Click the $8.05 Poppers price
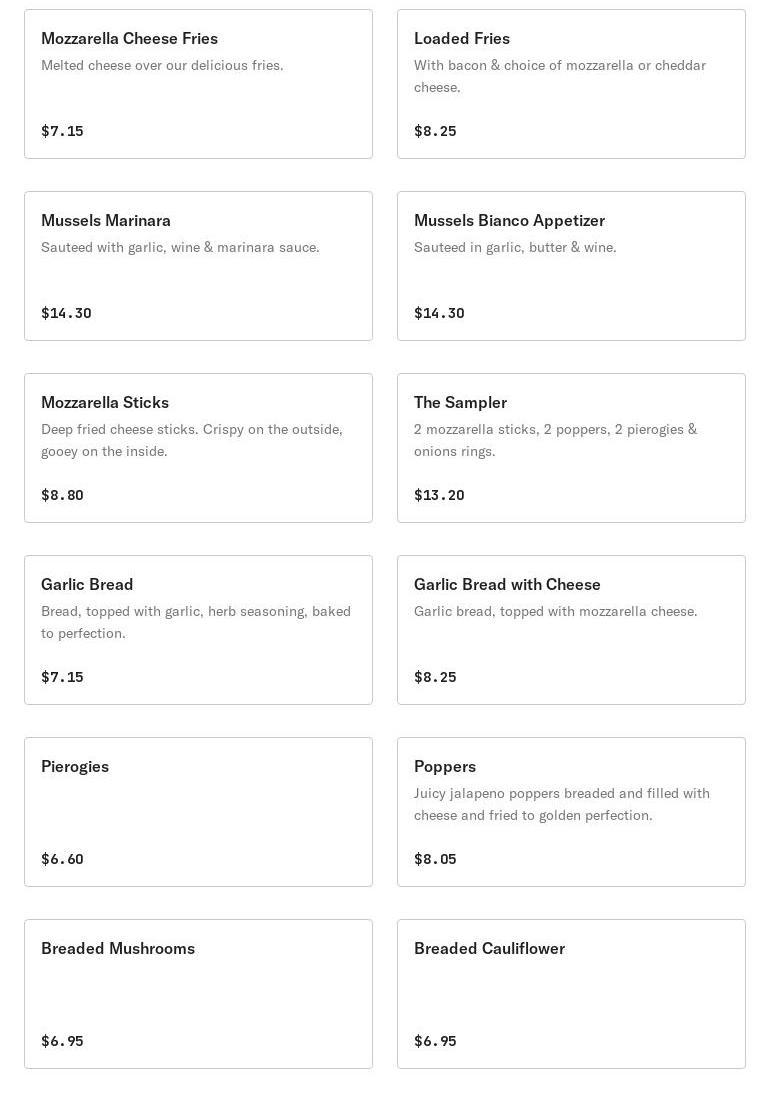Image resolution: width=770 pixels, height=1095 pixels. (x=435, y=859)
